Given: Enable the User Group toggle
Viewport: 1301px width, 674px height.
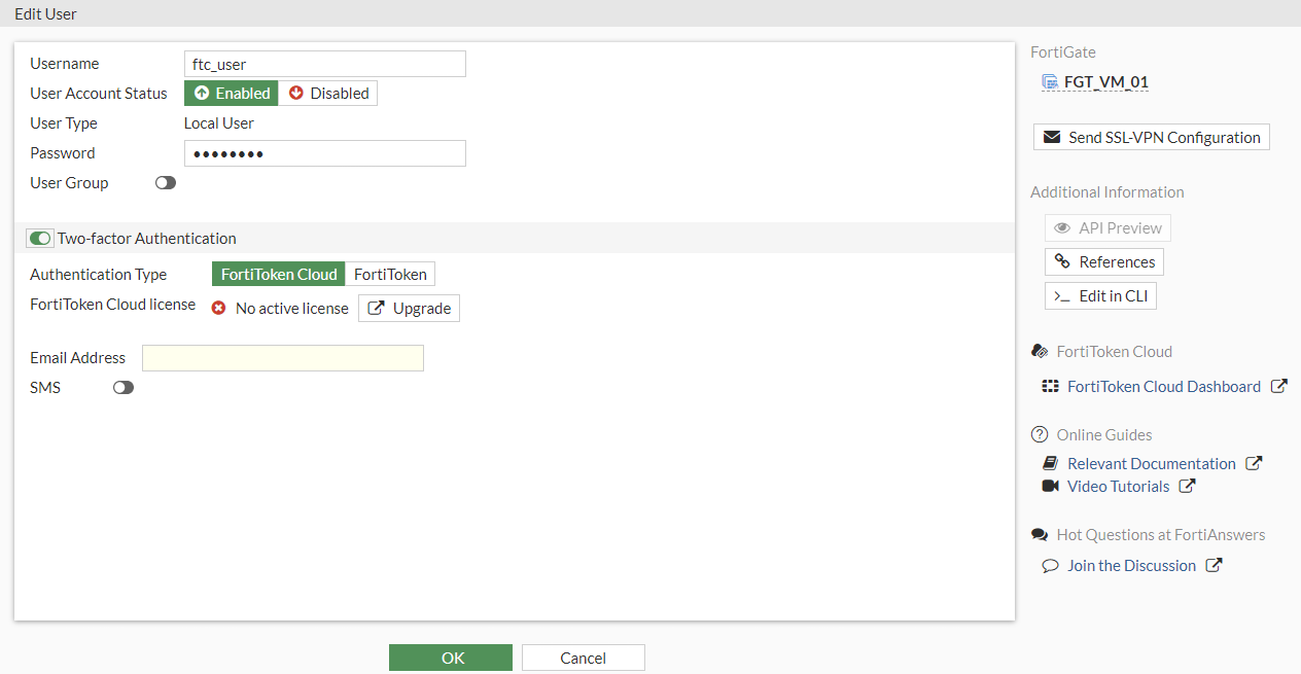Looking at the screenshot, I should click(164, 182).
